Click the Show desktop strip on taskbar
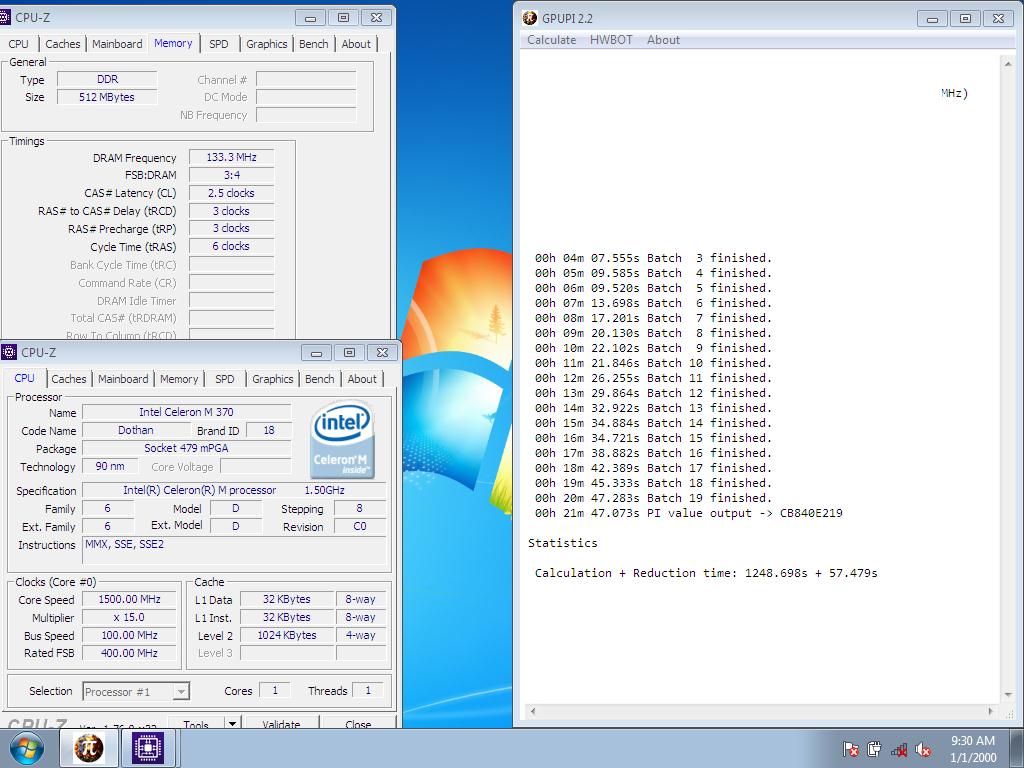 [1019, 748]
